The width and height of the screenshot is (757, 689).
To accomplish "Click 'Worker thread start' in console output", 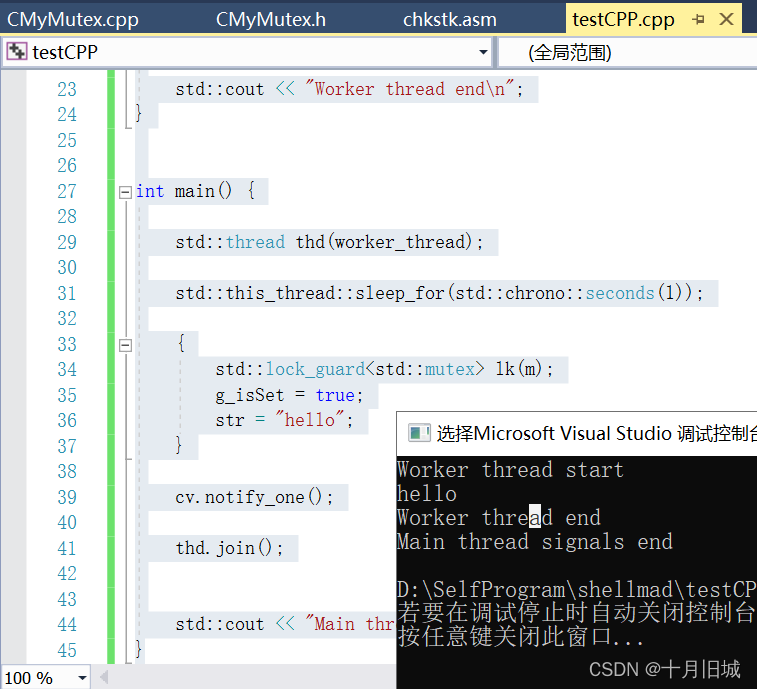I will coord(510,470).
